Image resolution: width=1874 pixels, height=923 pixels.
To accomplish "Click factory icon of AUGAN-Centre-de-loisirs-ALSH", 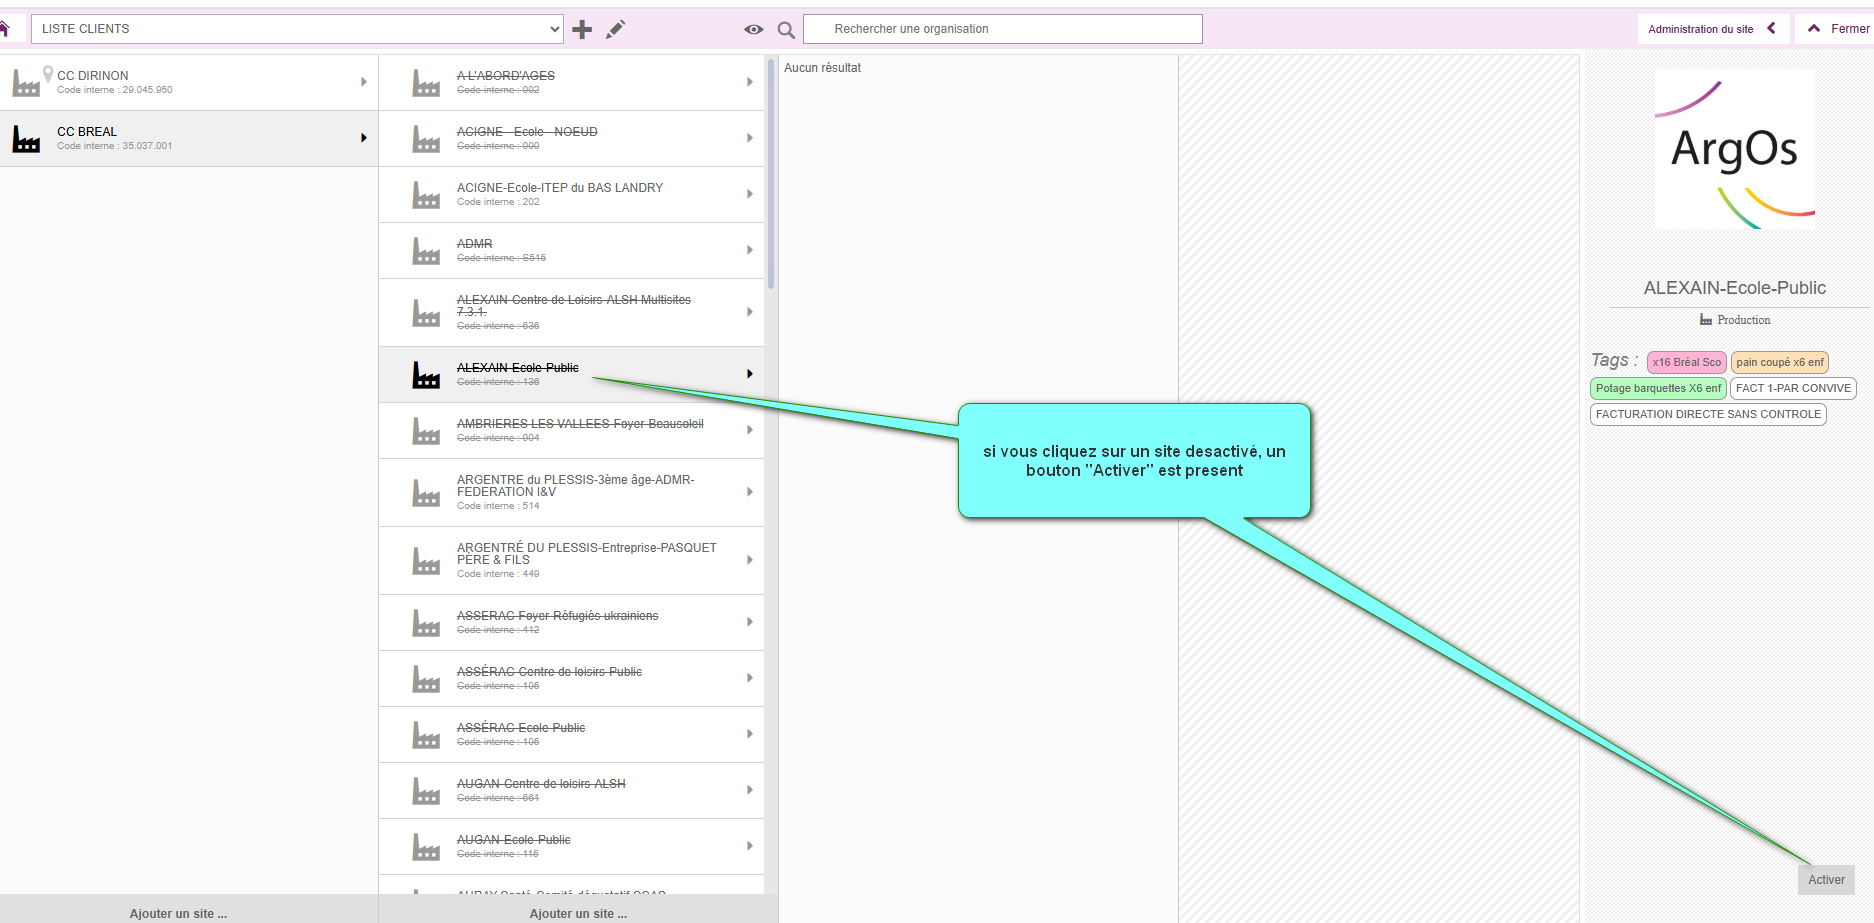I will 426,792.
